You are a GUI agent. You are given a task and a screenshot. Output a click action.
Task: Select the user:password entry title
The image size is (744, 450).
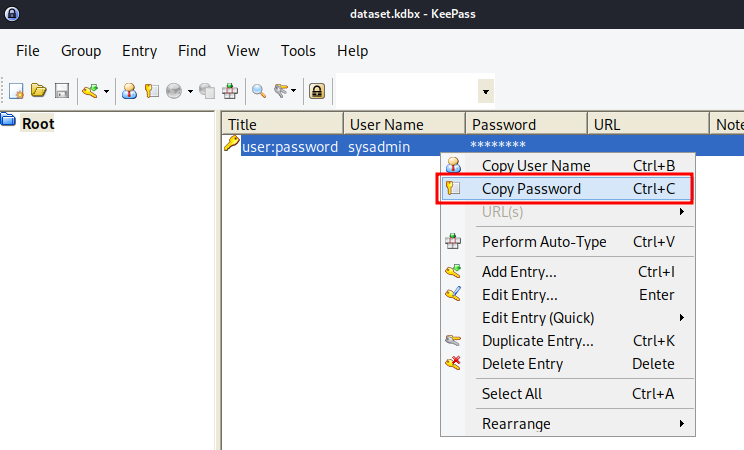[290, 147]
